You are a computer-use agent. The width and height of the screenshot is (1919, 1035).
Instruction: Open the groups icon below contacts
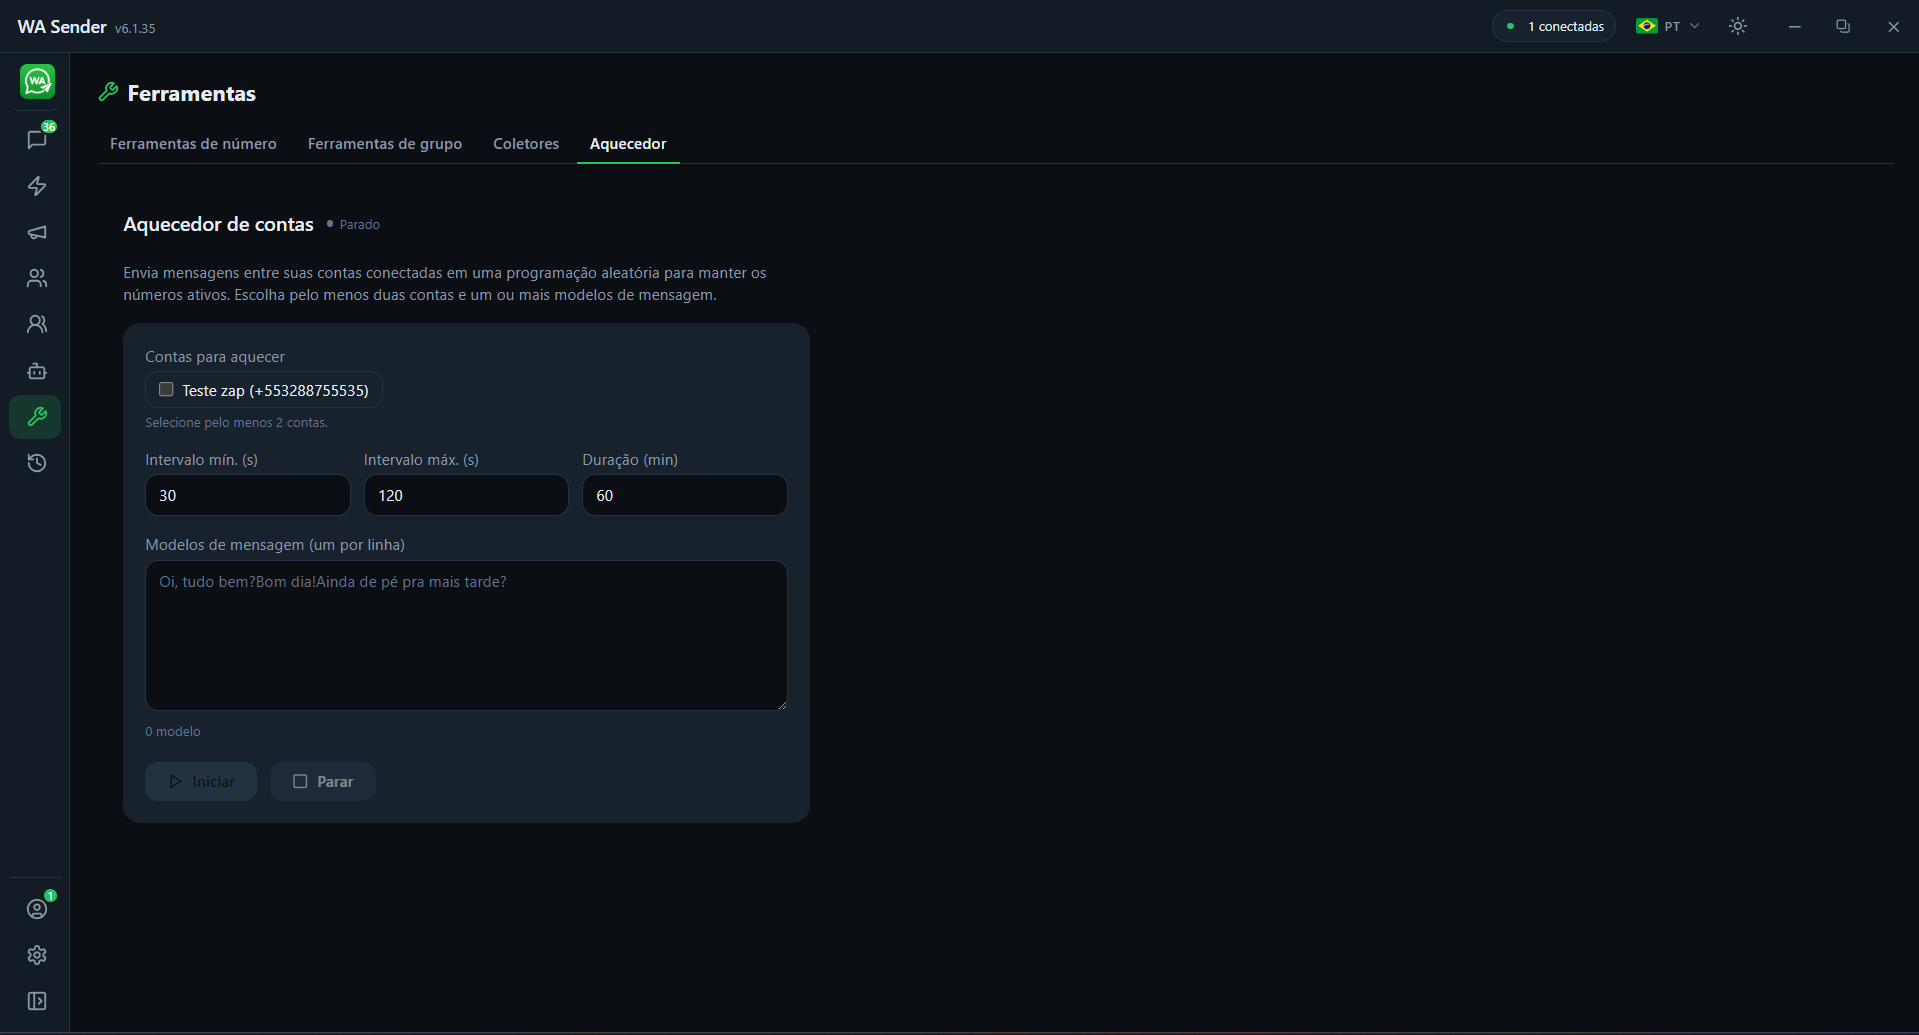(37, 324)
